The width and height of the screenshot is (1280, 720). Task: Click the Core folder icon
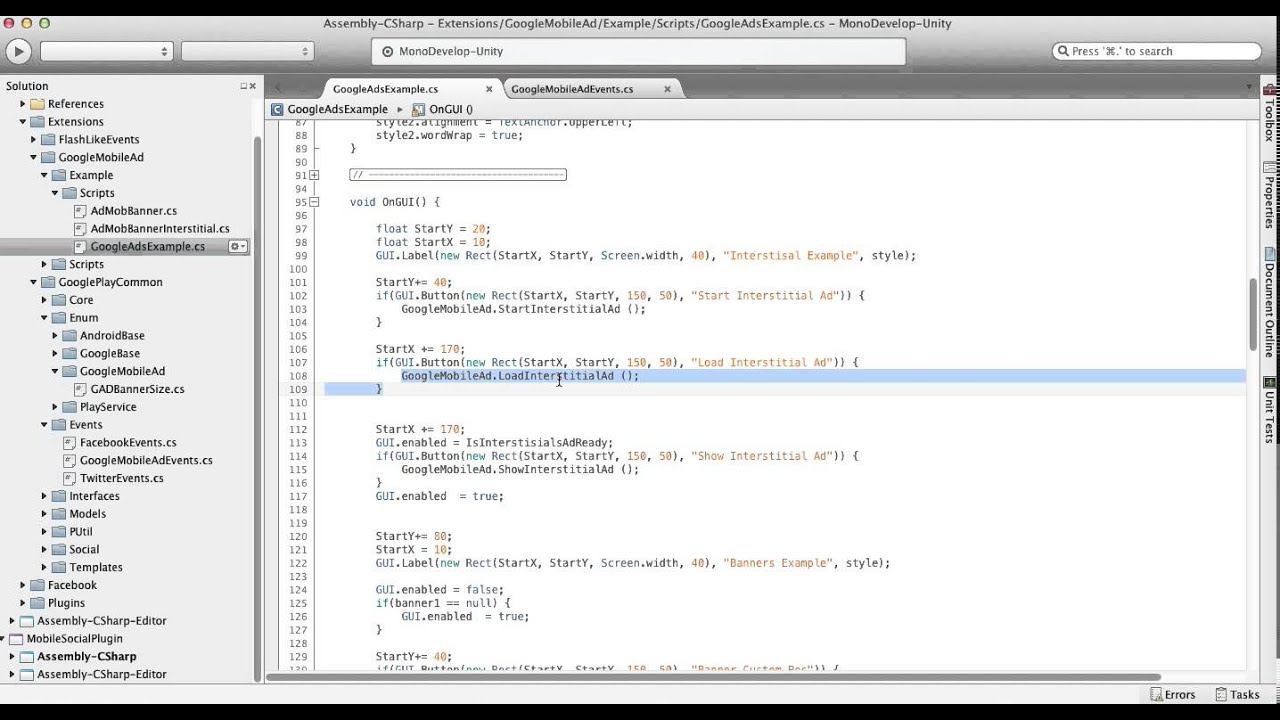tap(59, 300)
